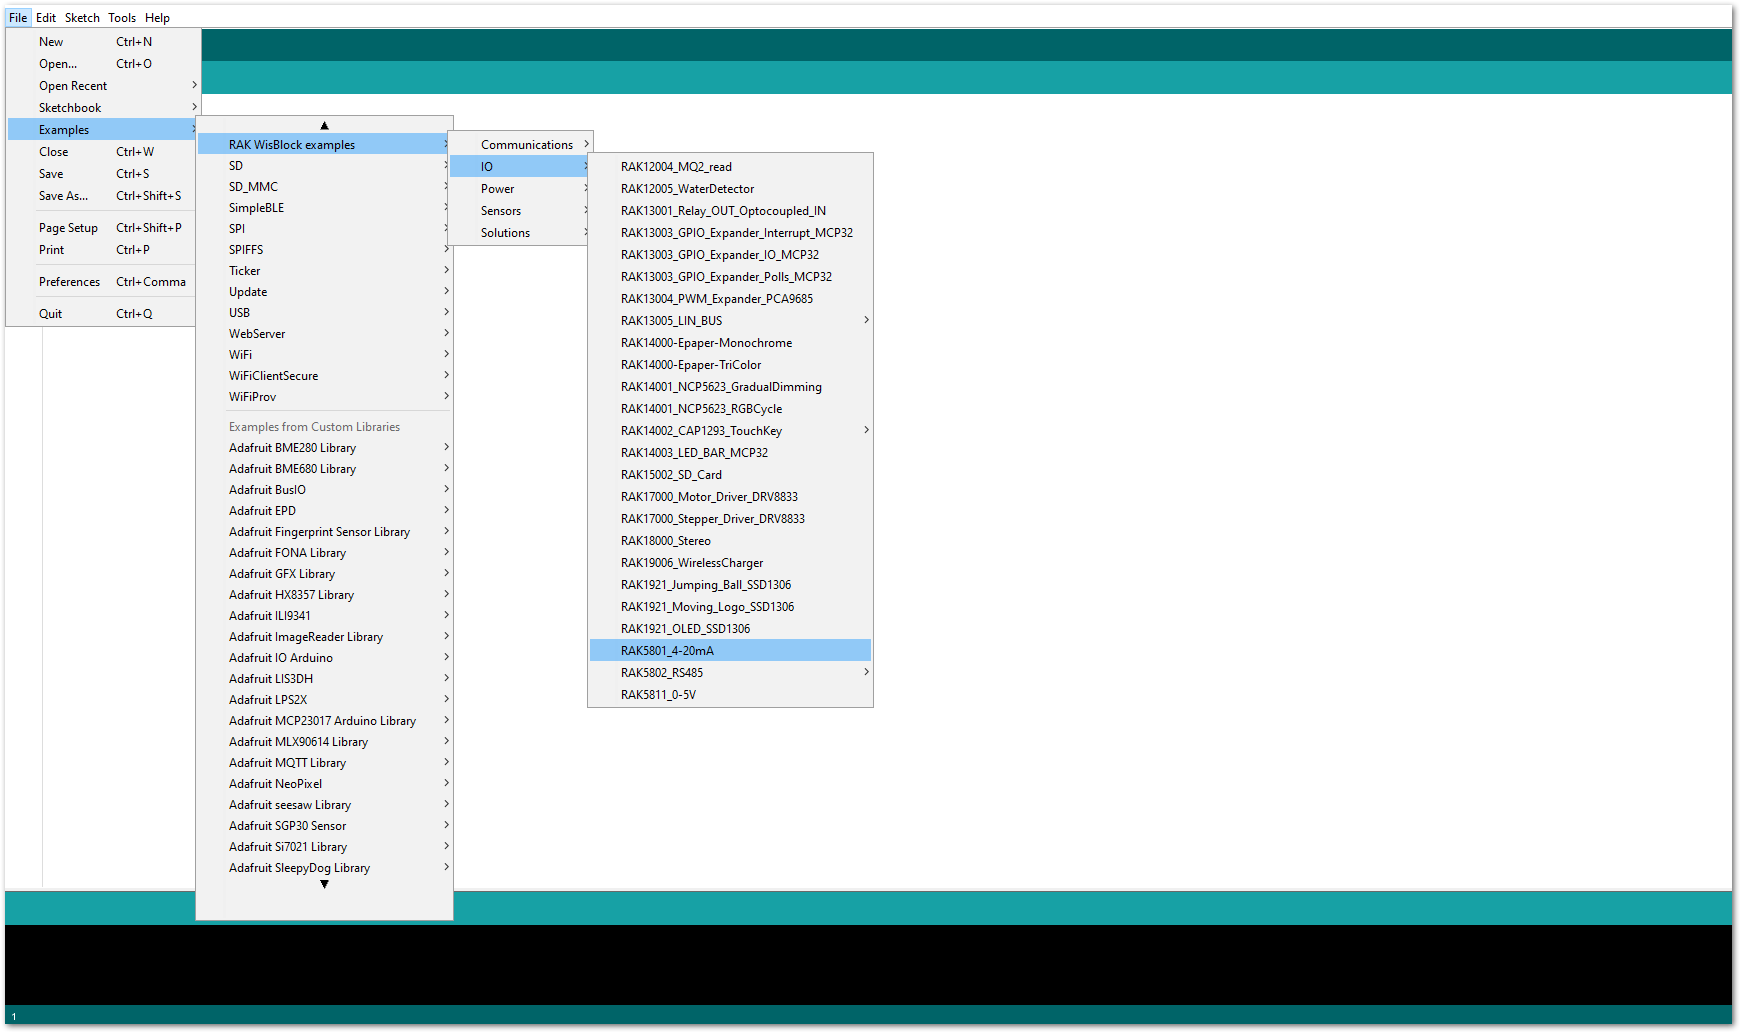Expand Adafruit ImageReader Library examples
The width and height of the screenshot is (1741, 1033).
point(324,637)
